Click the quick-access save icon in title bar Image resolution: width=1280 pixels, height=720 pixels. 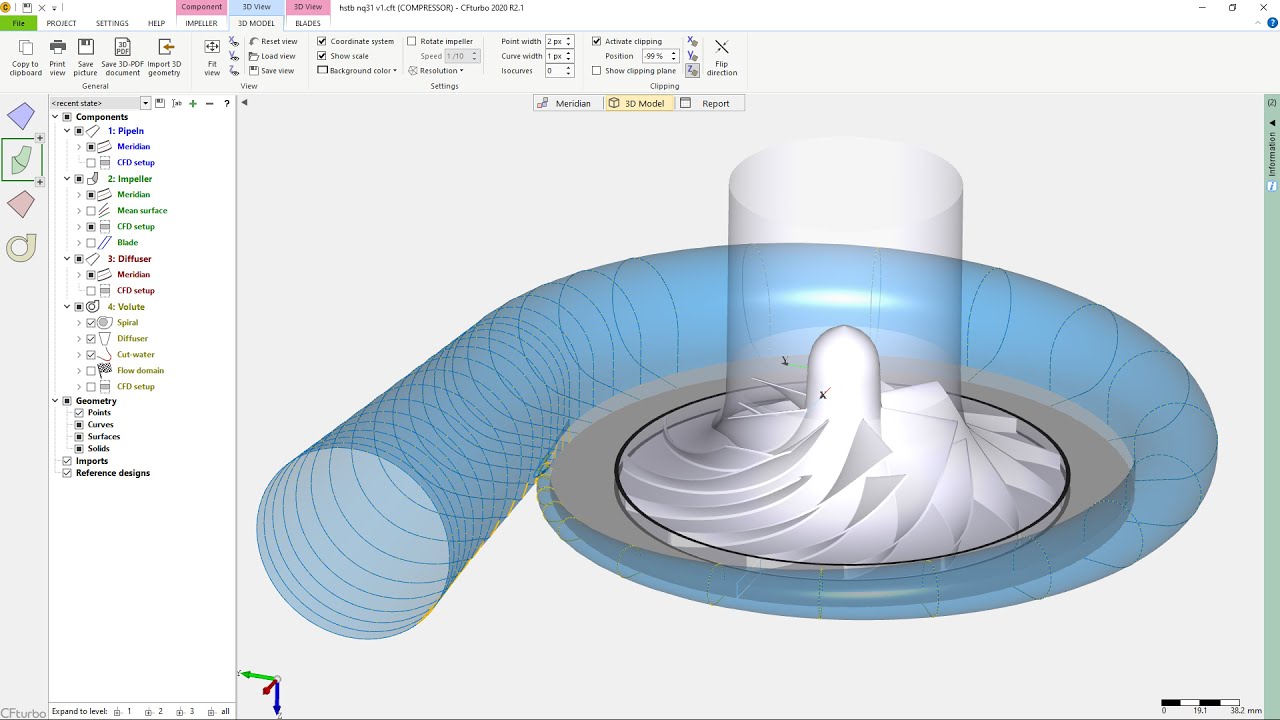coord(26,7)
